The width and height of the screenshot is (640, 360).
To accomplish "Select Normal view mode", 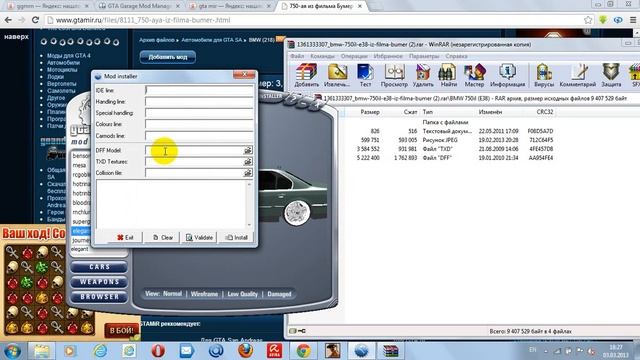I will pos(172,293).
